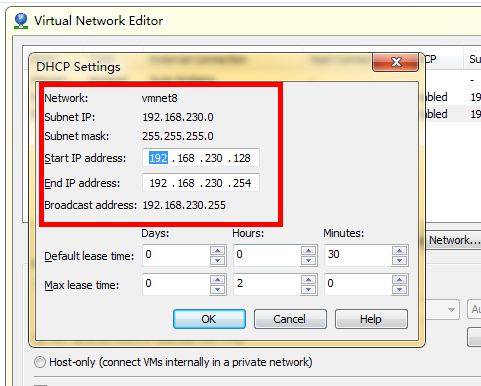The width and height of the screenshot is (481, 386).
Task: Click the End IP address last octet 254
Action: click(x=242, y=183)
